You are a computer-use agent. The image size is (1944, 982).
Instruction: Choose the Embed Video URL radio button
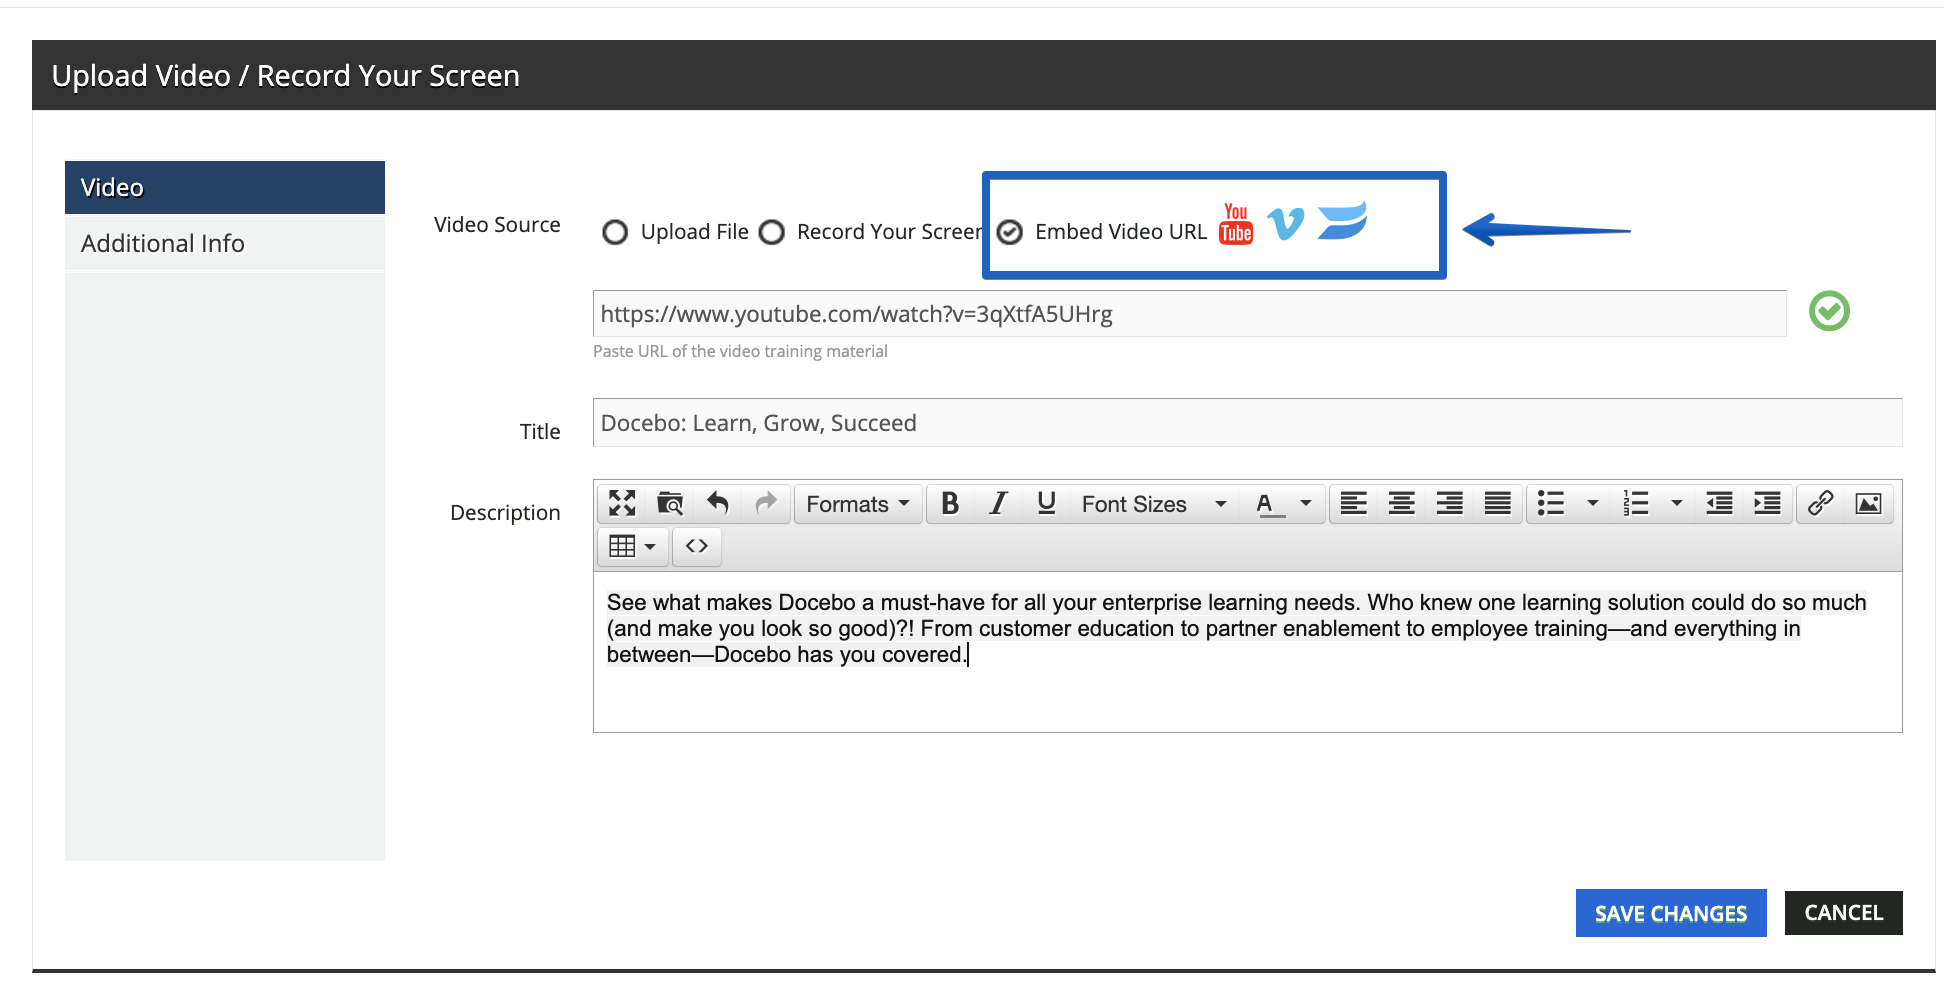[1010, 232]
